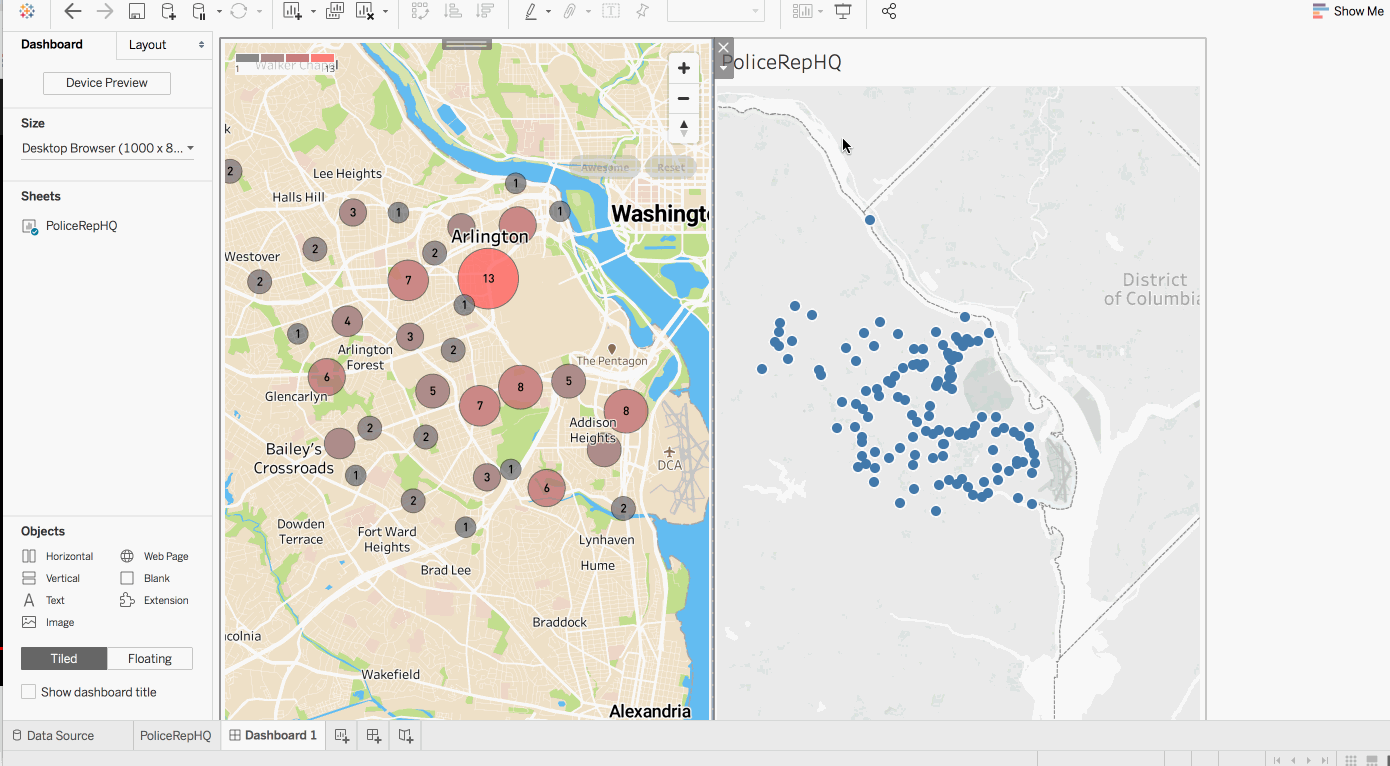Click the Run Update refresh icon

tap(238, 11)
